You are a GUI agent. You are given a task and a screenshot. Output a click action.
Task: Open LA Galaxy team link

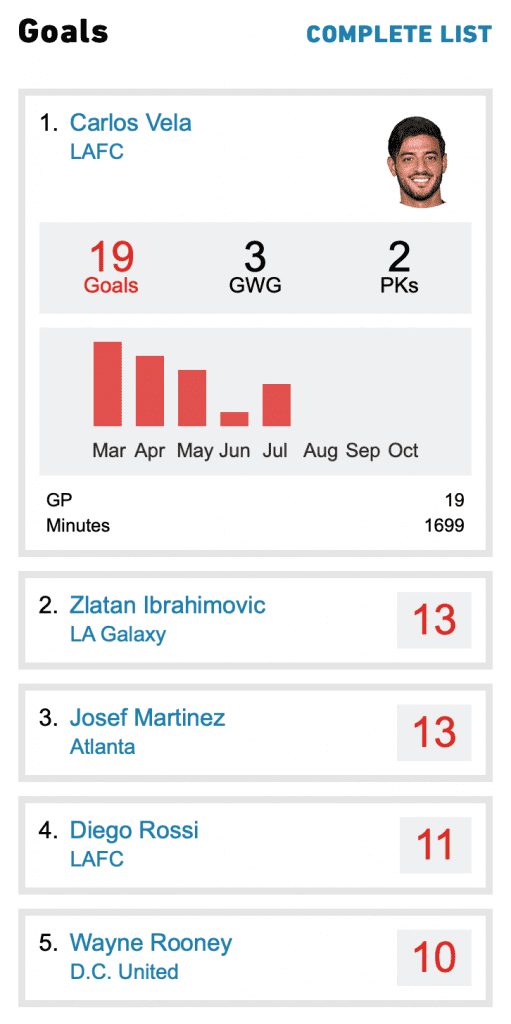(118, 634)
